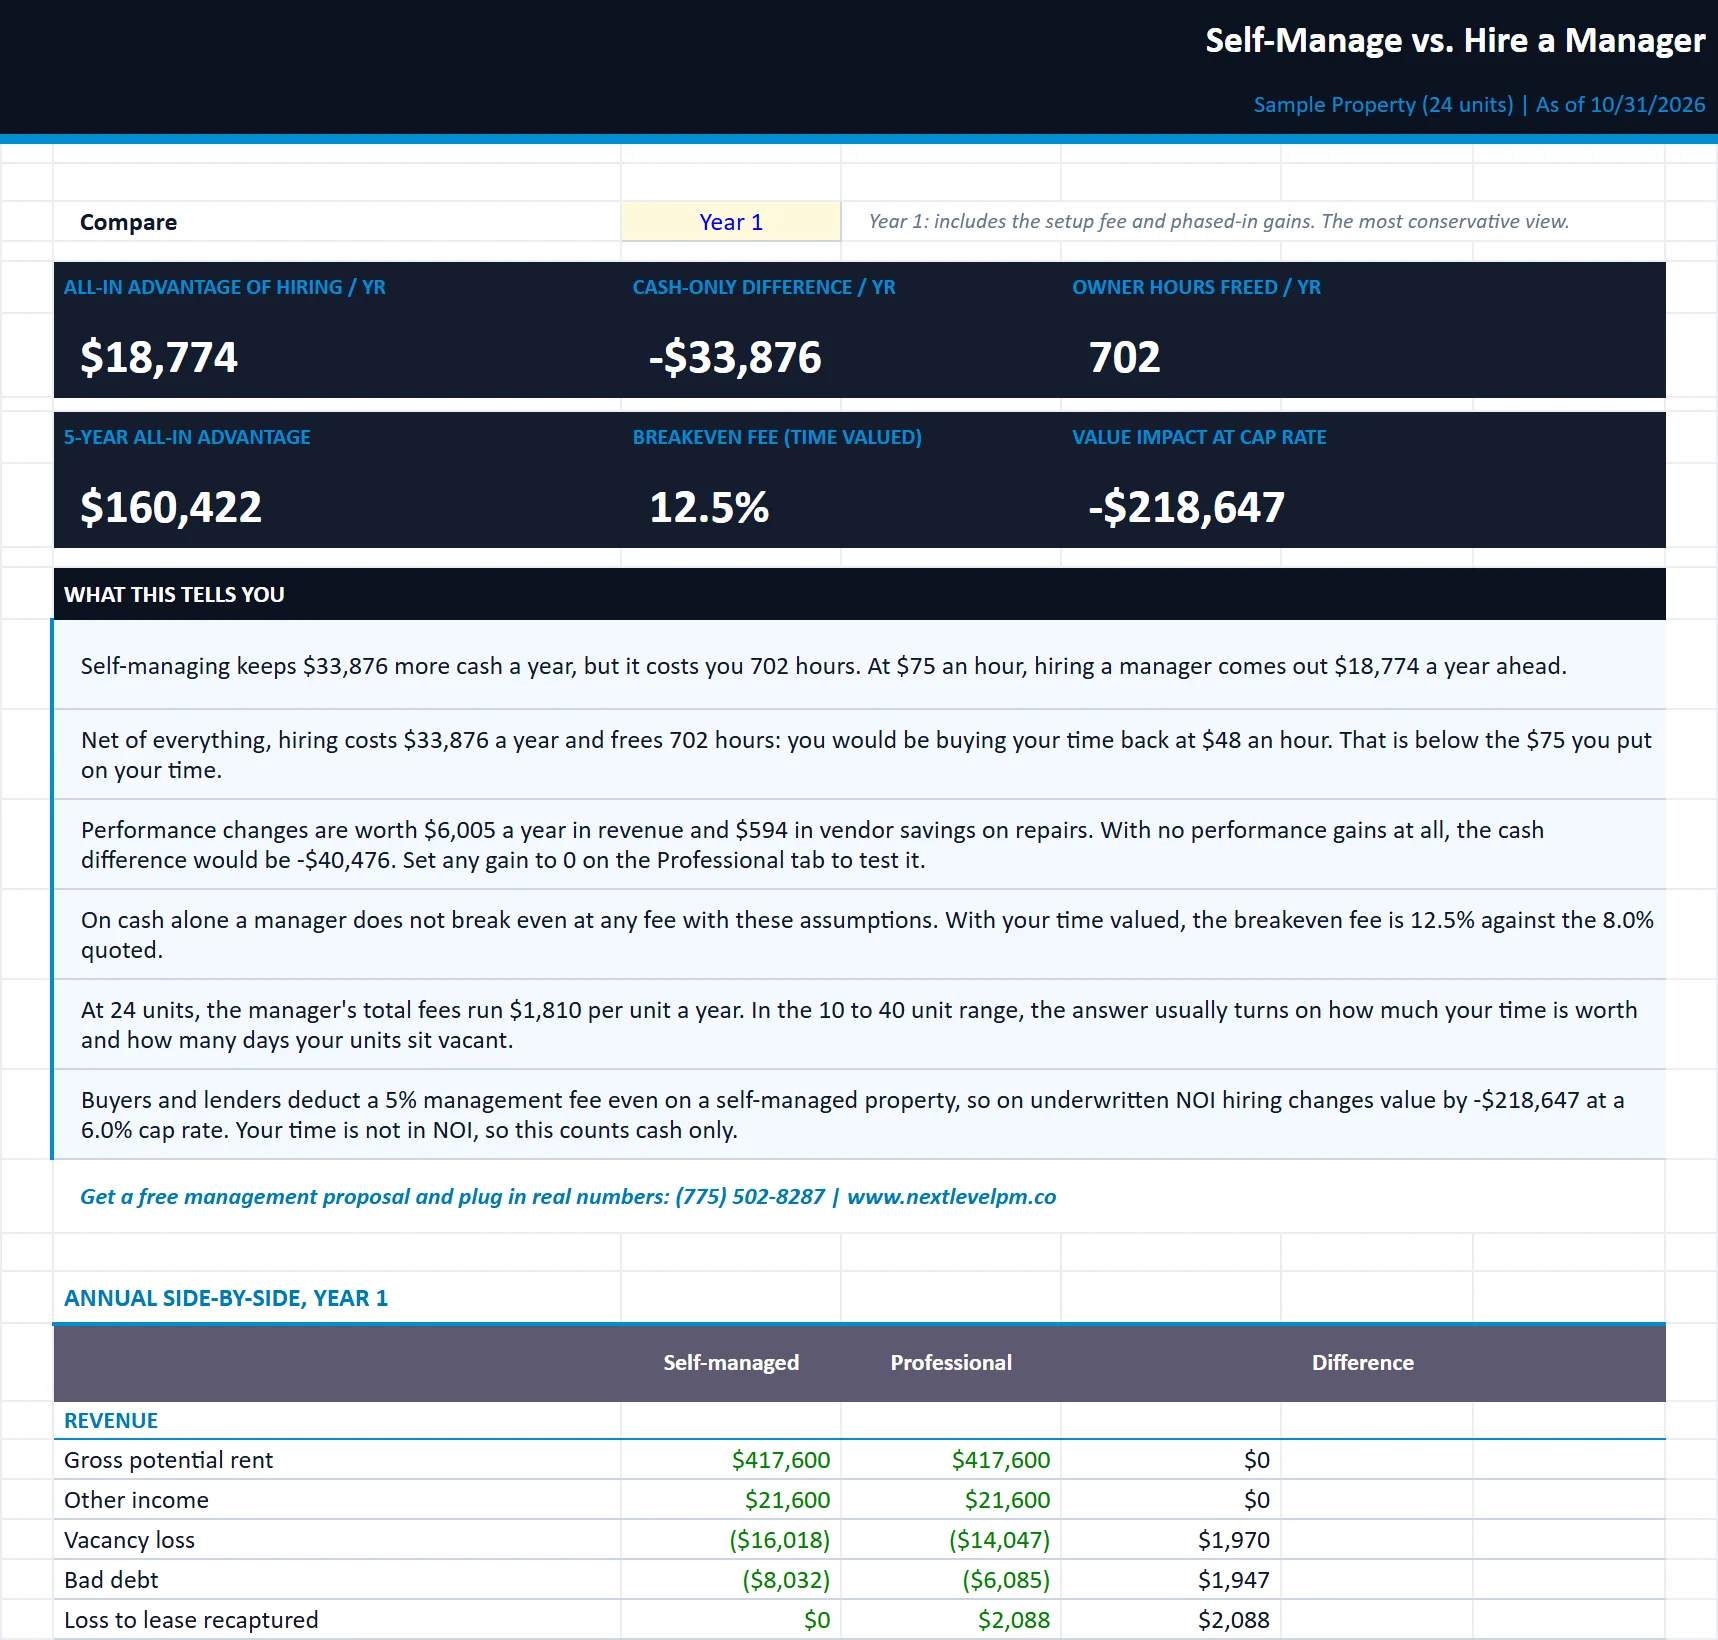Select Professional Gross potential rent $417,600
Image resolution: width=1718 pixels, height=1640 pixels.
1001,1460
